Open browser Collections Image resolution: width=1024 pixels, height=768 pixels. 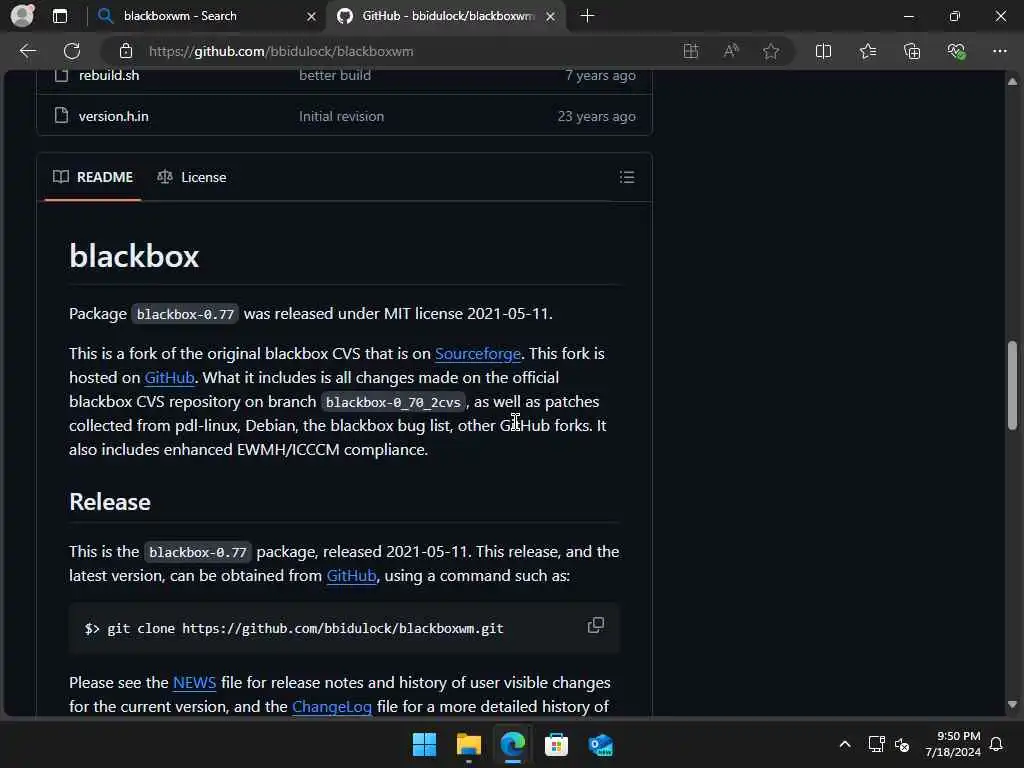tap(912, 51)
